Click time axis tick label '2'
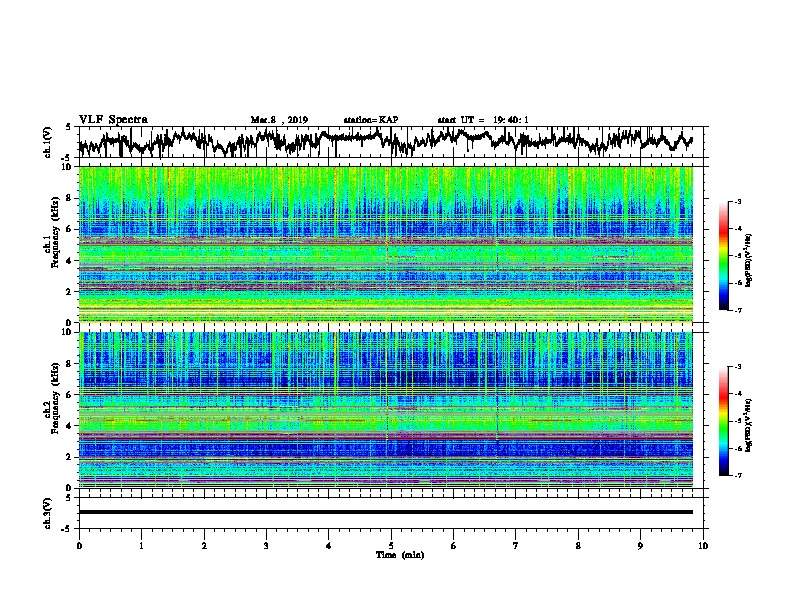Image resolution: width=792 pixels, height=612 pixels. coord(204,546)
